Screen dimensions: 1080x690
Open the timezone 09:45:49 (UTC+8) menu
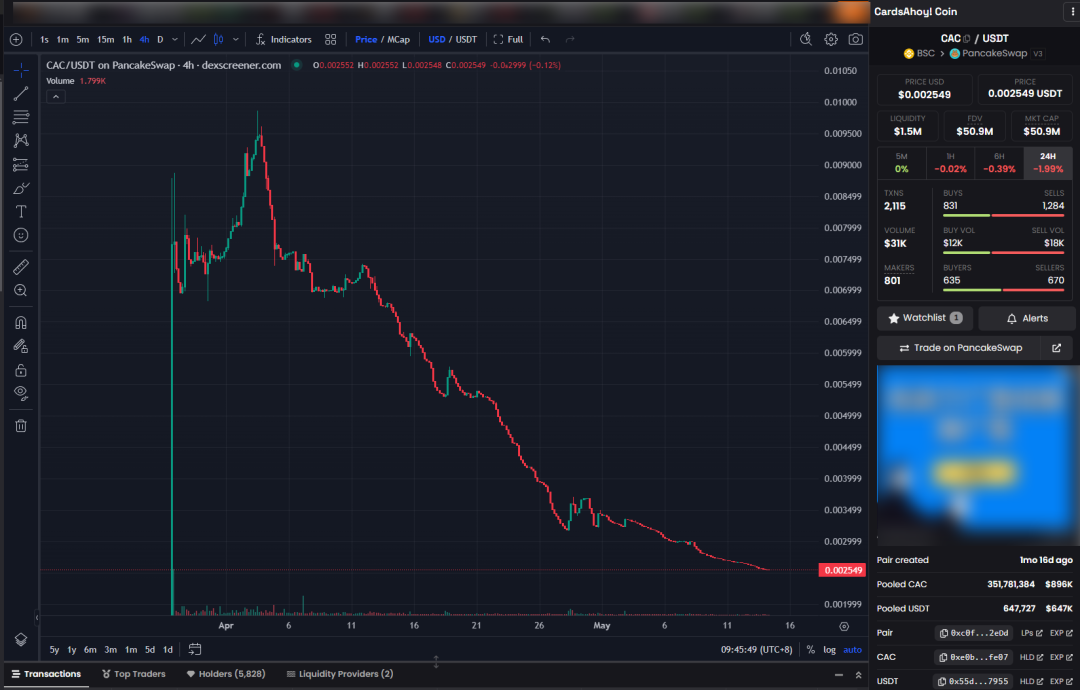[x=756, y=649]
